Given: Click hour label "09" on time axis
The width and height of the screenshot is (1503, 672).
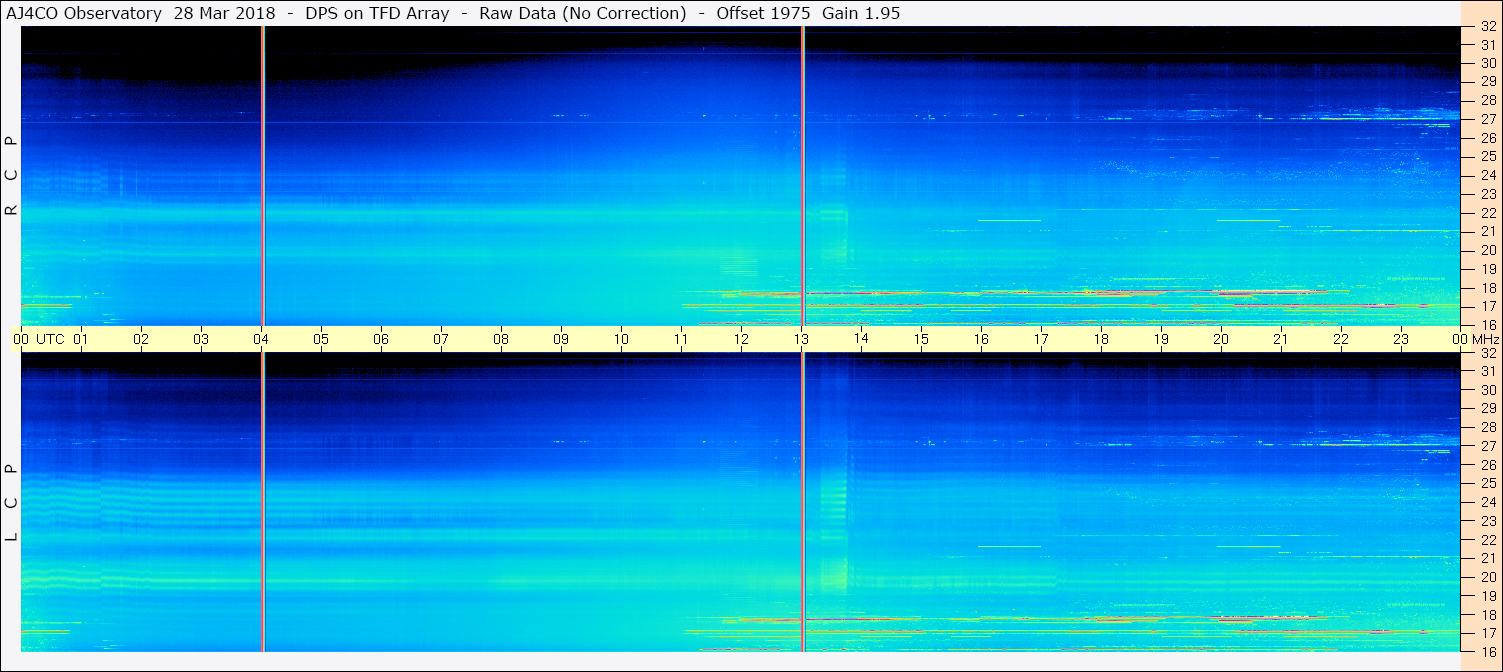Looking at the screenshot, I should 561,339.
